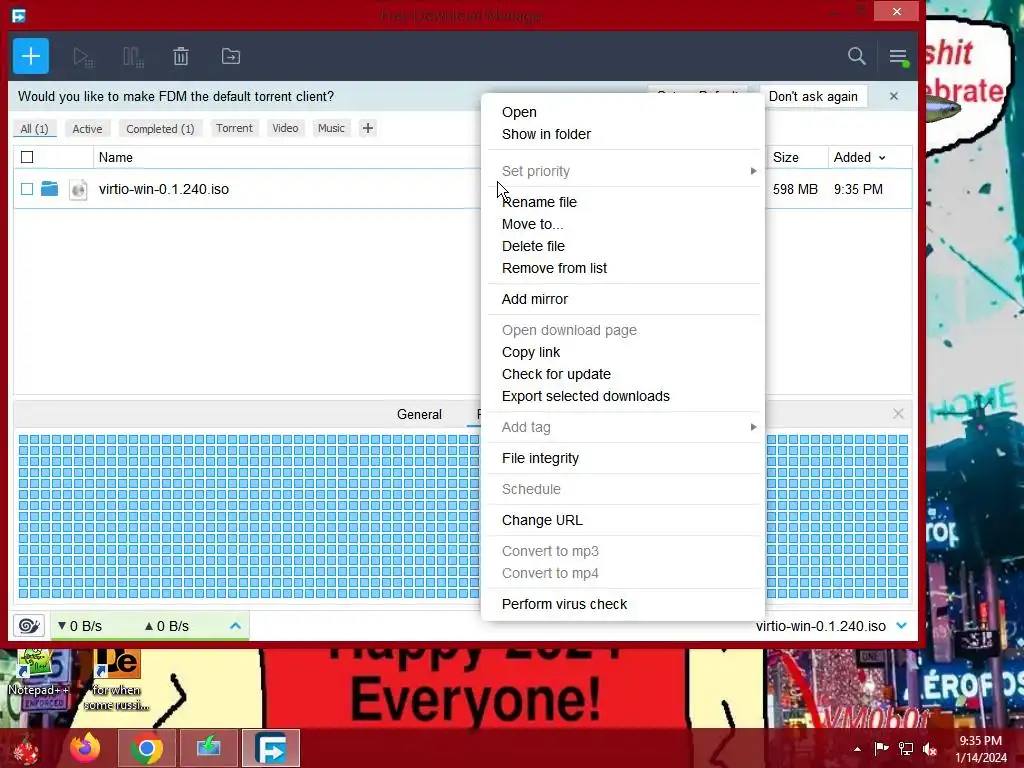Click the folder icon next to virtio-win-0.1.240.iso
Screen dimensions: 1024x768
(50, 189)
